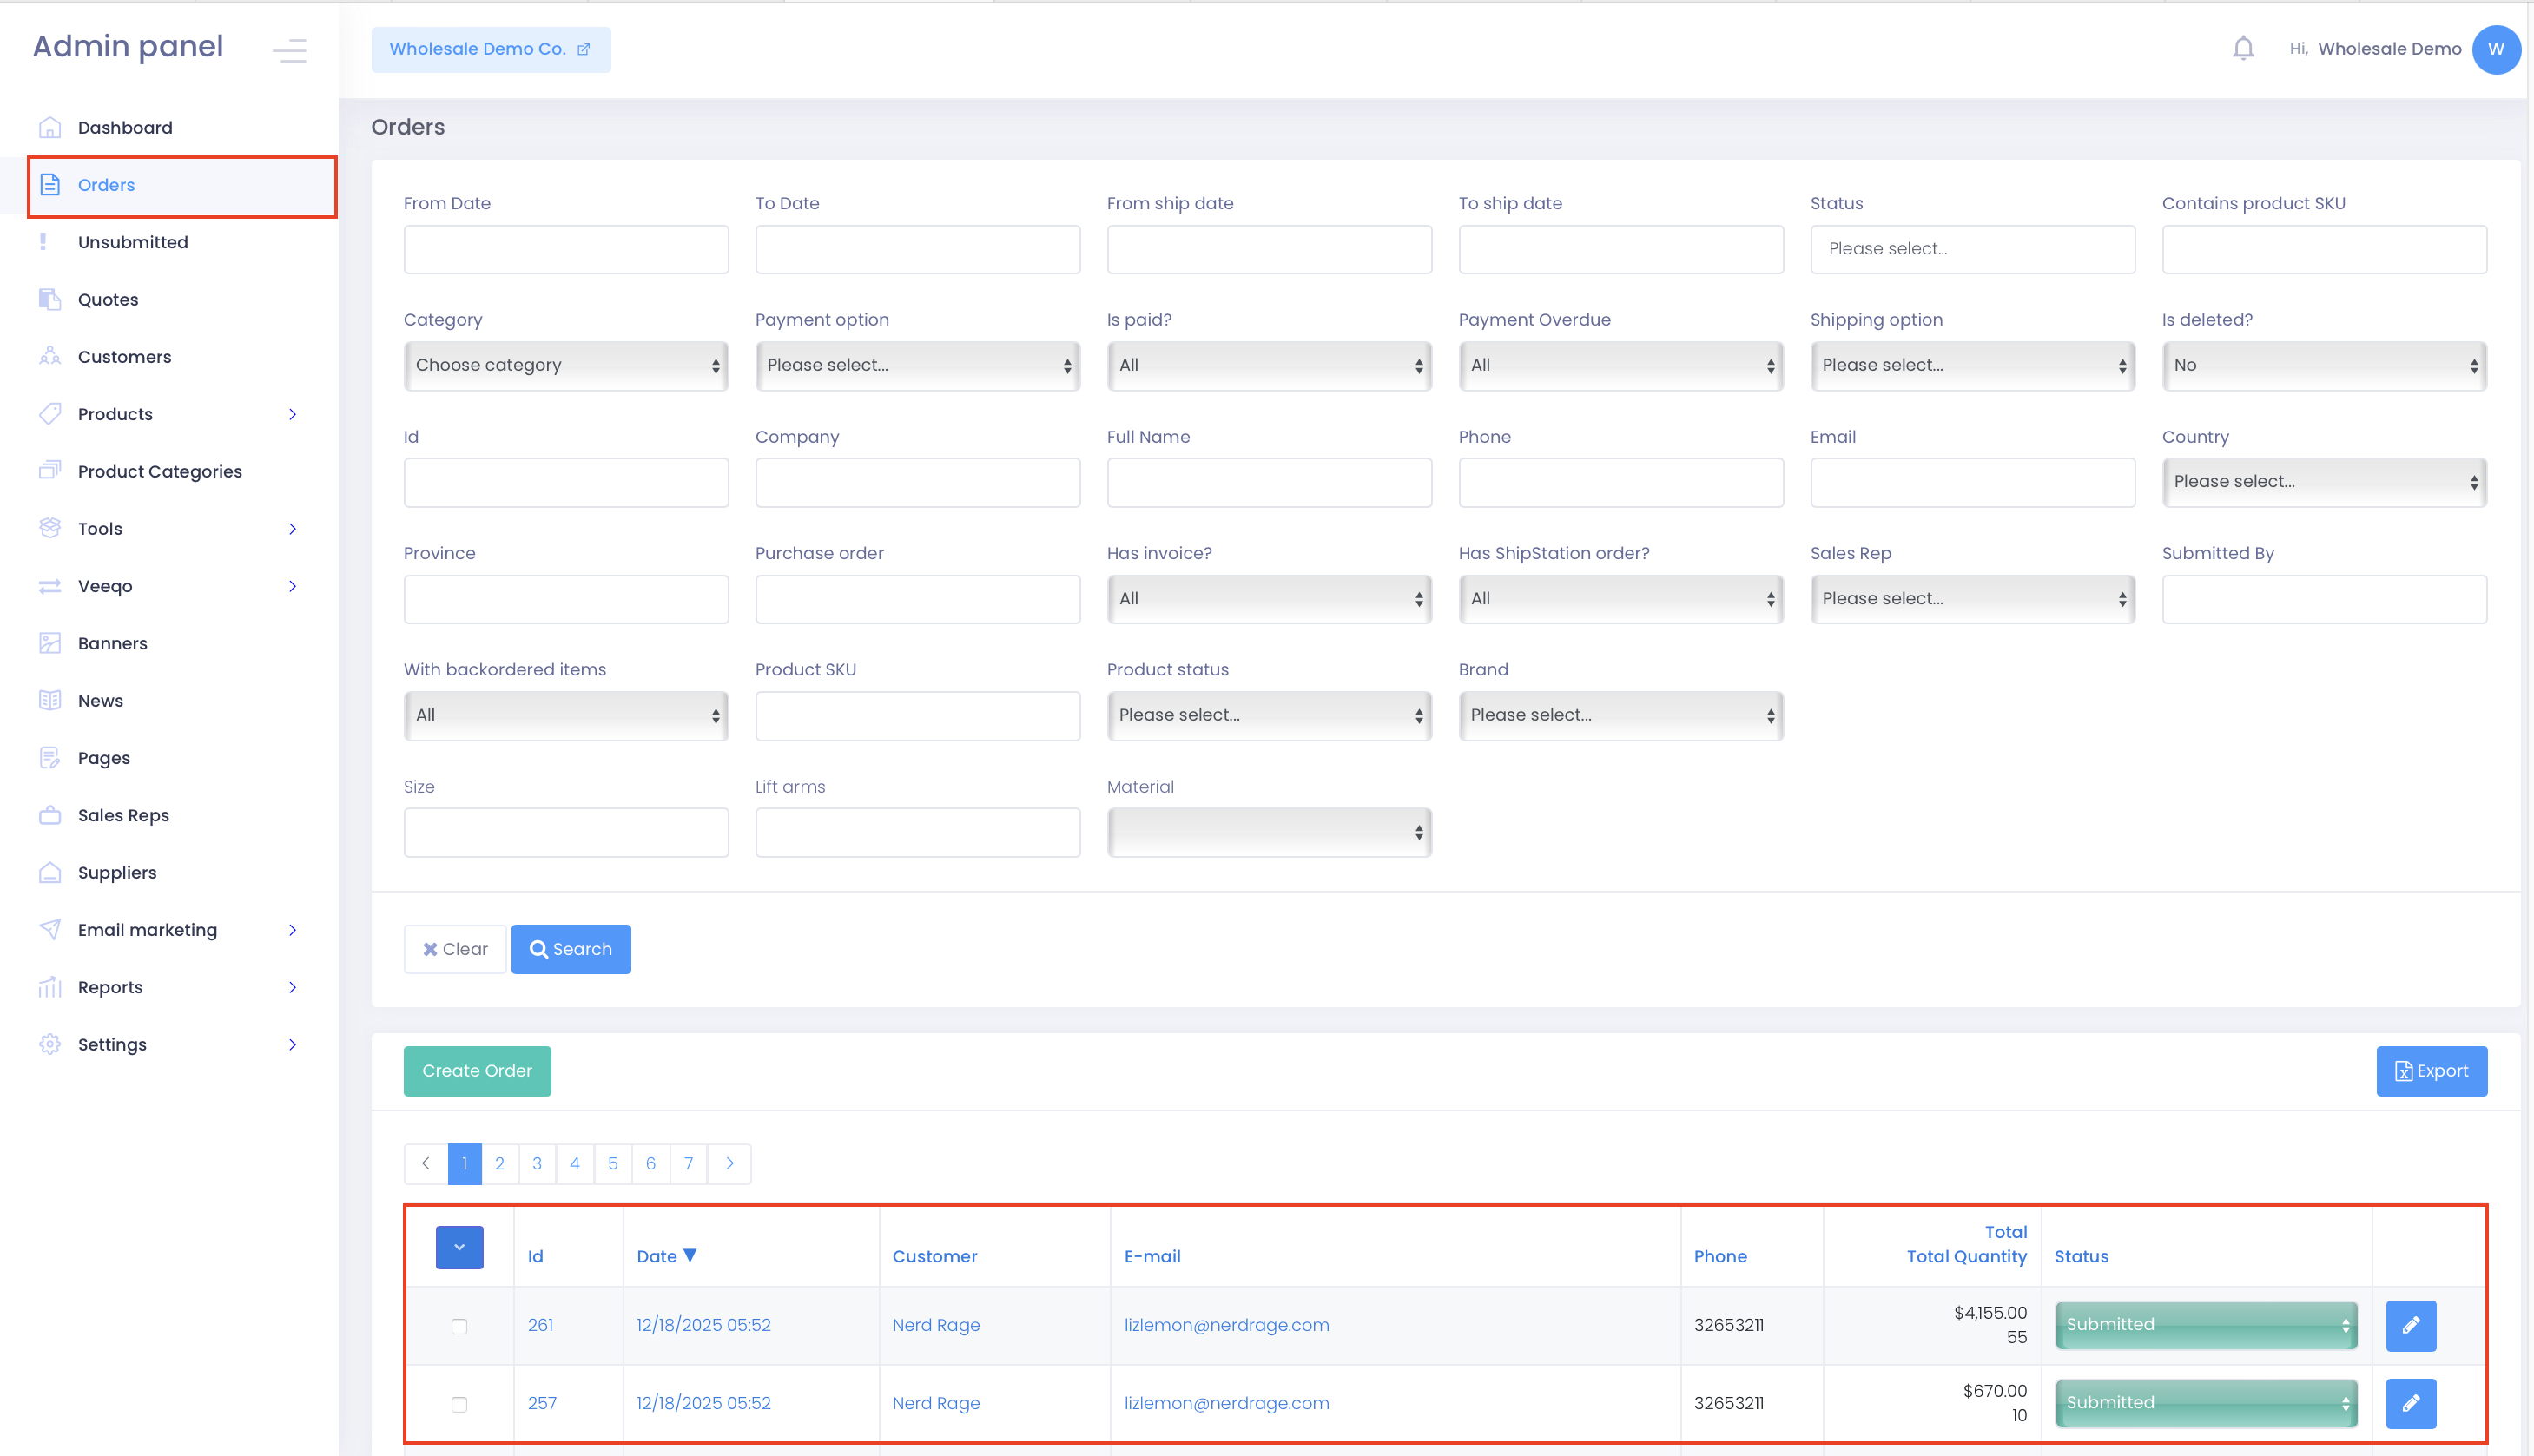Check the checkbox for order 261
The image size is (2534, 1456).
coord(459,1326)
